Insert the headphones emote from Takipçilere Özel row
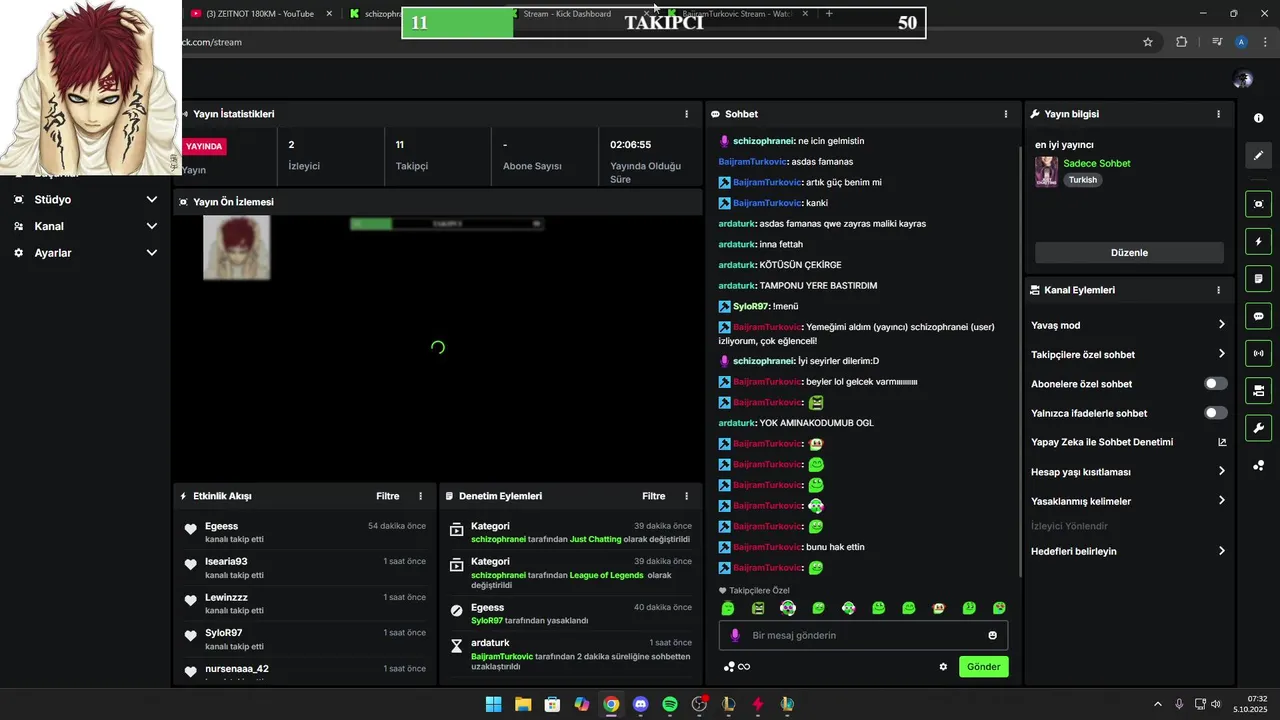 point(788,608)
